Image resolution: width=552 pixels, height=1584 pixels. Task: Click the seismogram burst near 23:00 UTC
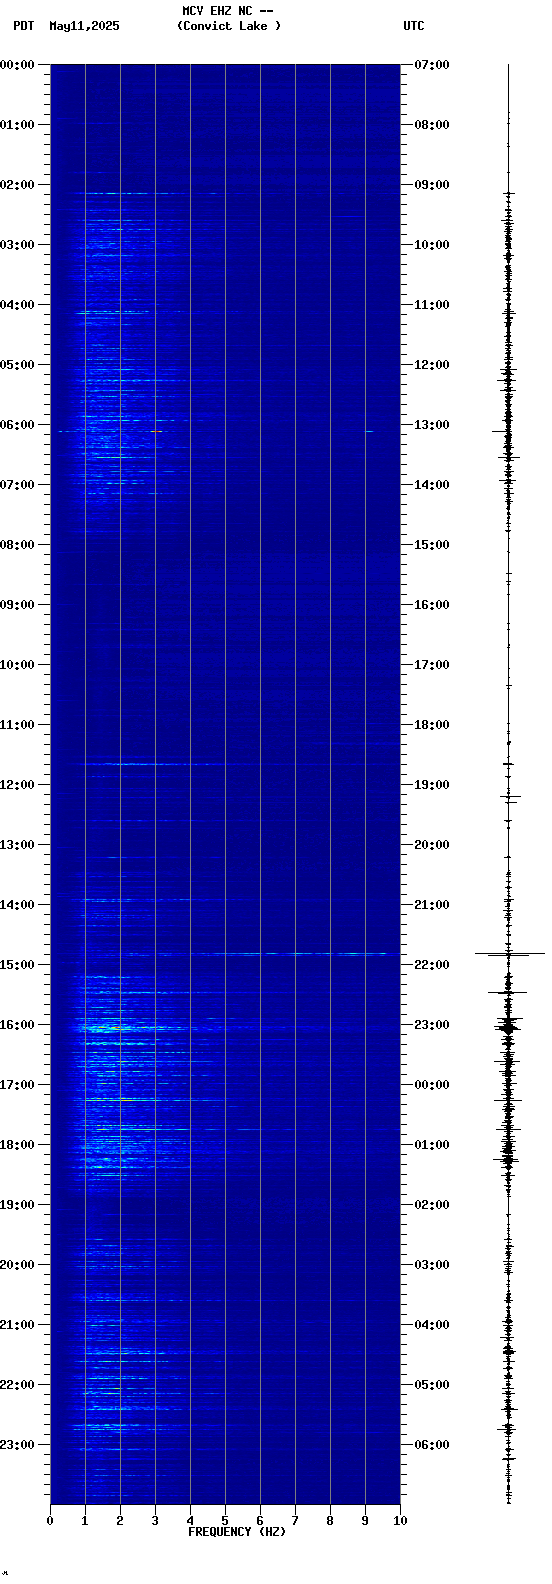508,1026
